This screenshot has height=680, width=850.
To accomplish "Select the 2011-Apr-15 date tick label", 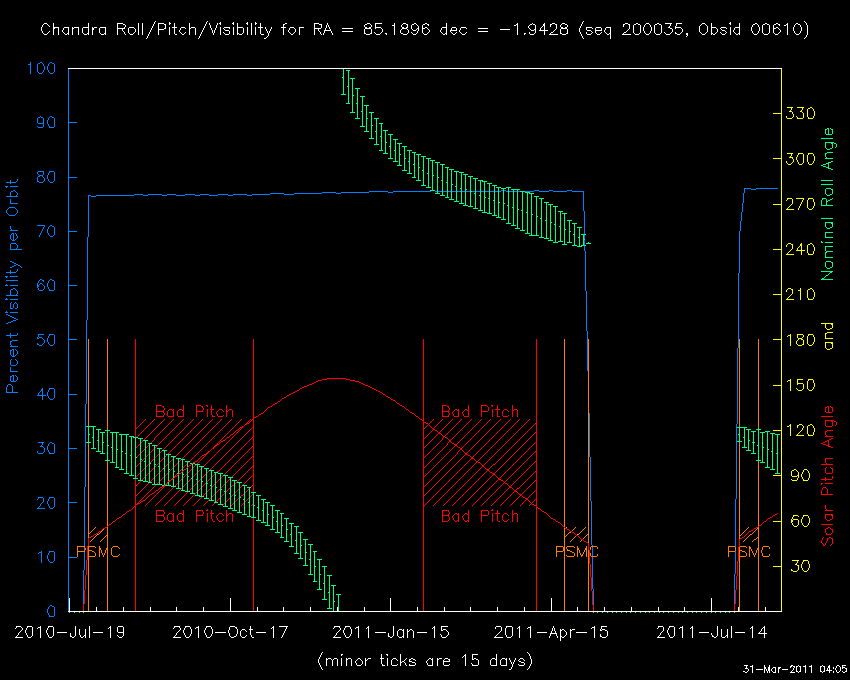I will 549,632.
